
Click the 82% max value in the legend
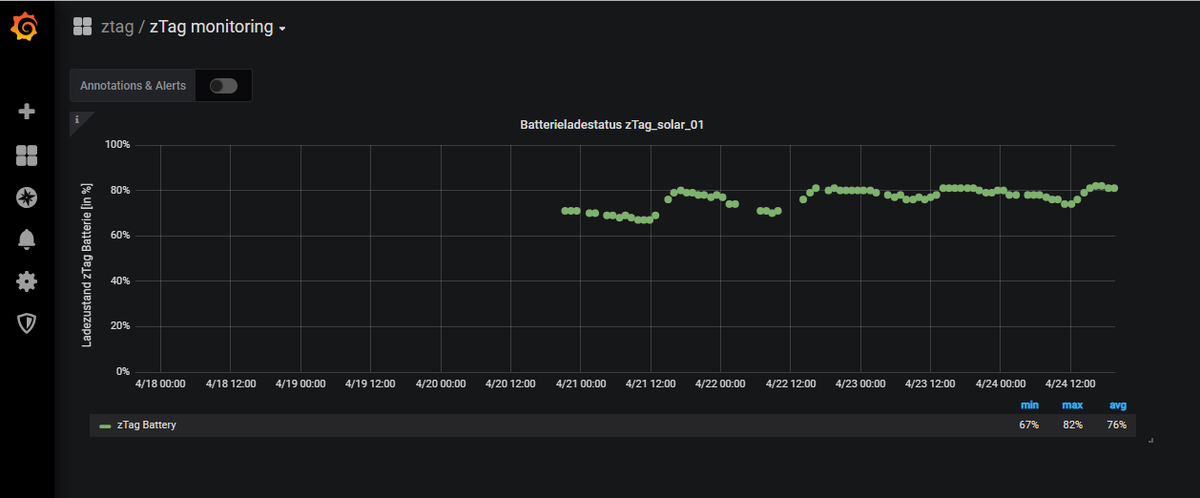[x=1072, y=425]
